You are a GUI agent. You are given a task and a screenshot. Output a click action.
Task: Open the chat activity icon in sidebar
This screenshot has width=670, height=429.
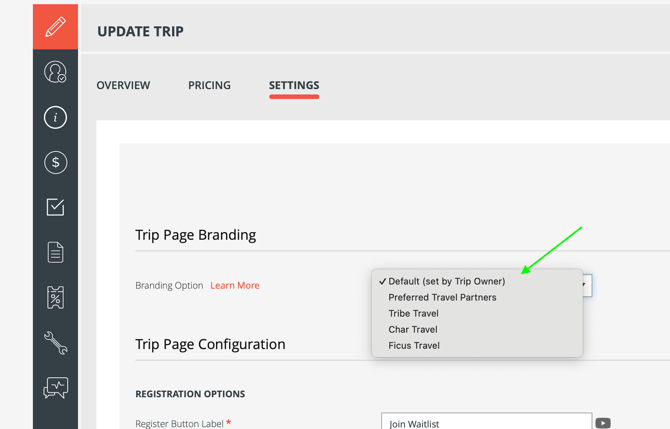55,388
